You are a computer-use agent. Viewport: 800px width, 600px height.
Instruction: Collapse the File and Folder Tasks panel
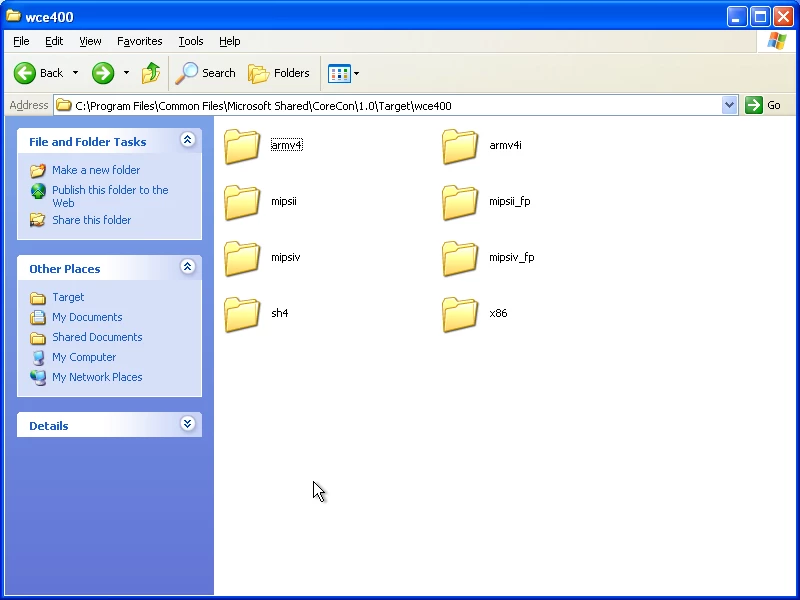click(187, 141)
